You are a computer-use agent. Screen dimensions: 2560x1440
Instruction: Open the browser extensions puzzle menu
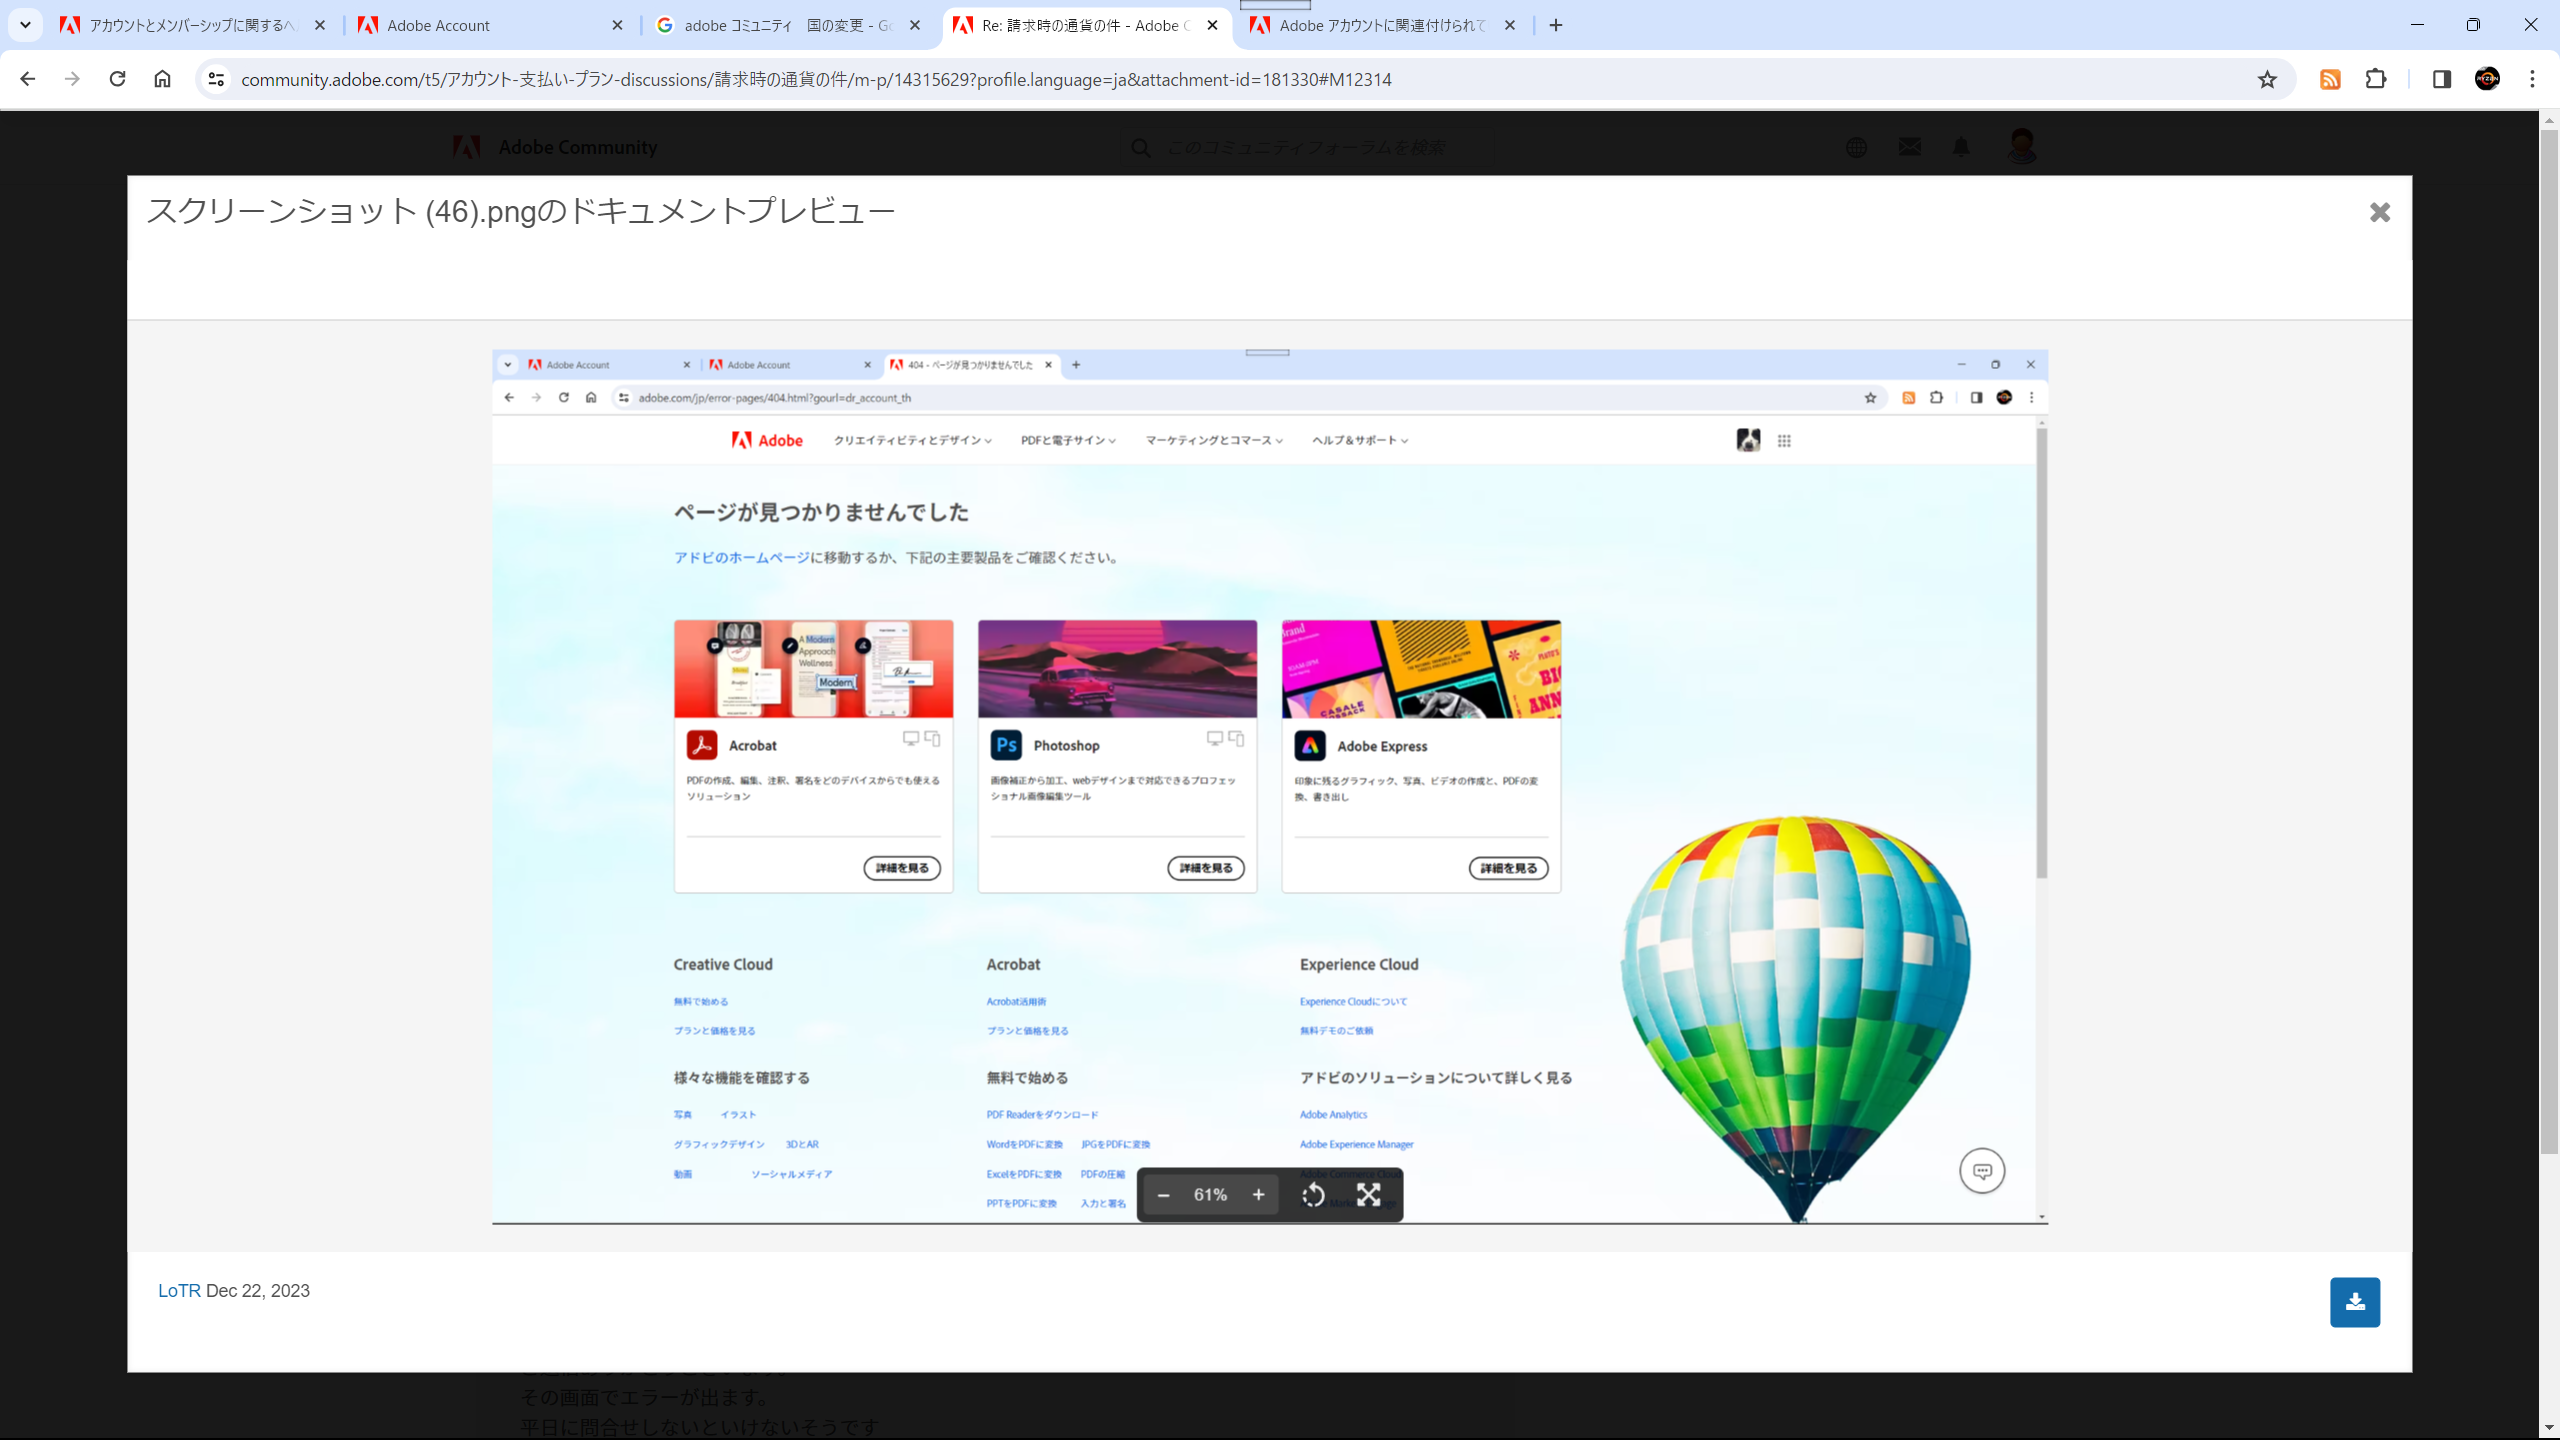2376,79
